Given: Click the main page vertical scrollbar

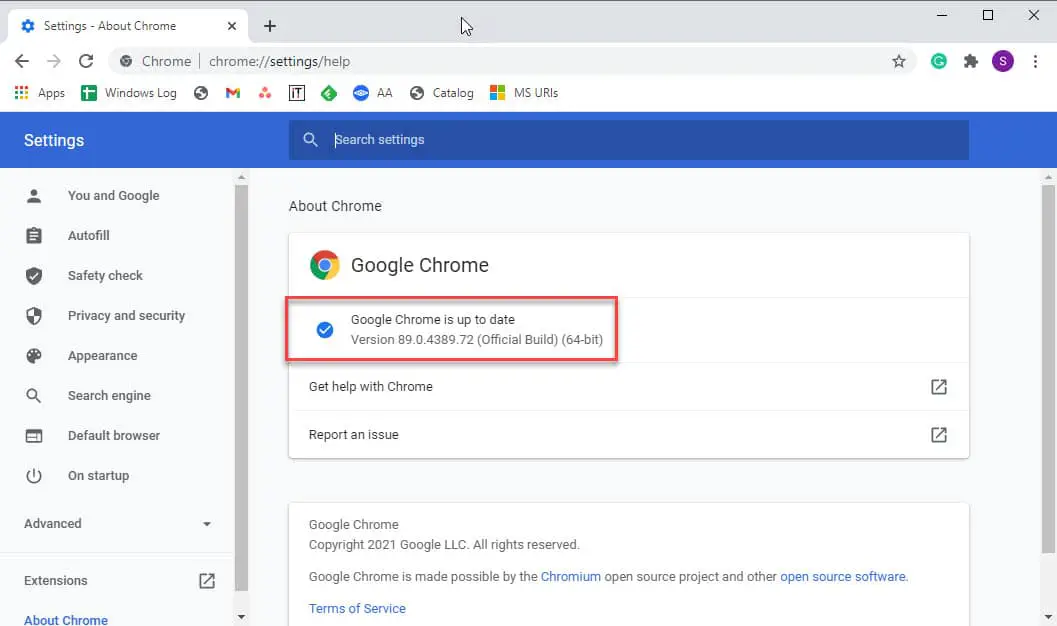Looking at the screenshot, I should coord(1048,367).
